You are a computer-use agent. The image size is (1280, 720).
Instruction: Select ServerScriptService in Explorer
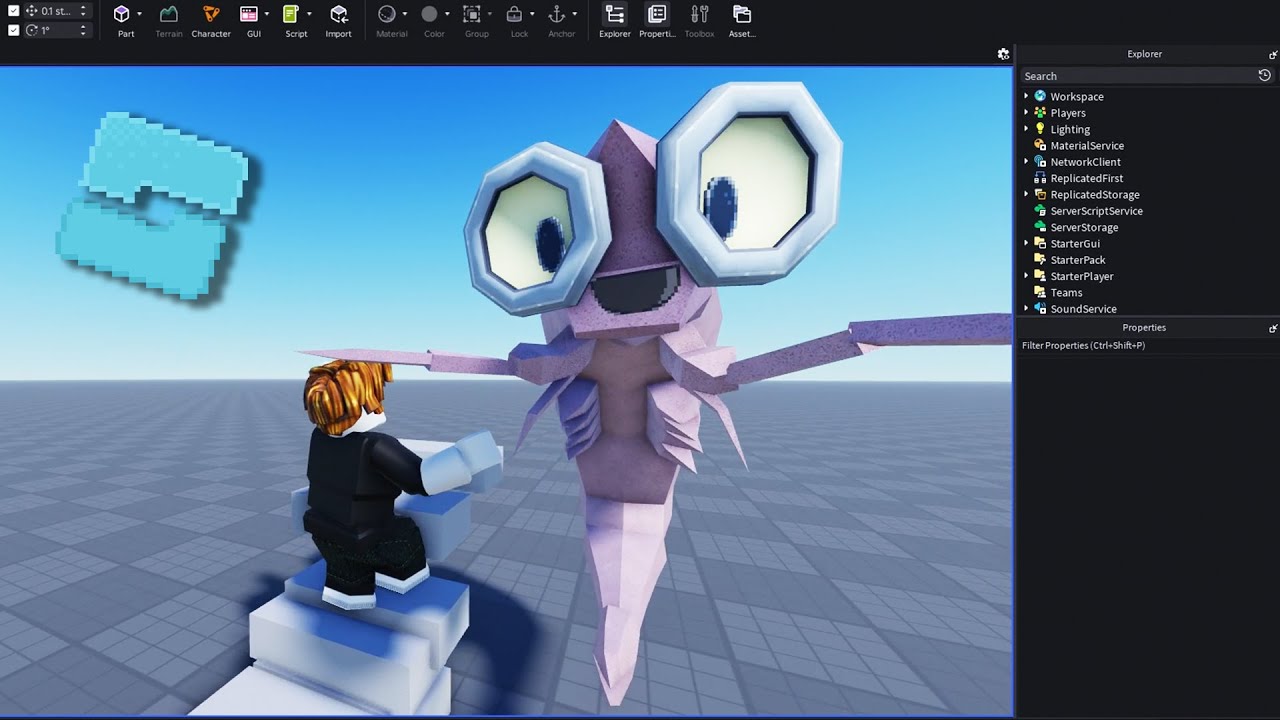(x=1096, y=211)
